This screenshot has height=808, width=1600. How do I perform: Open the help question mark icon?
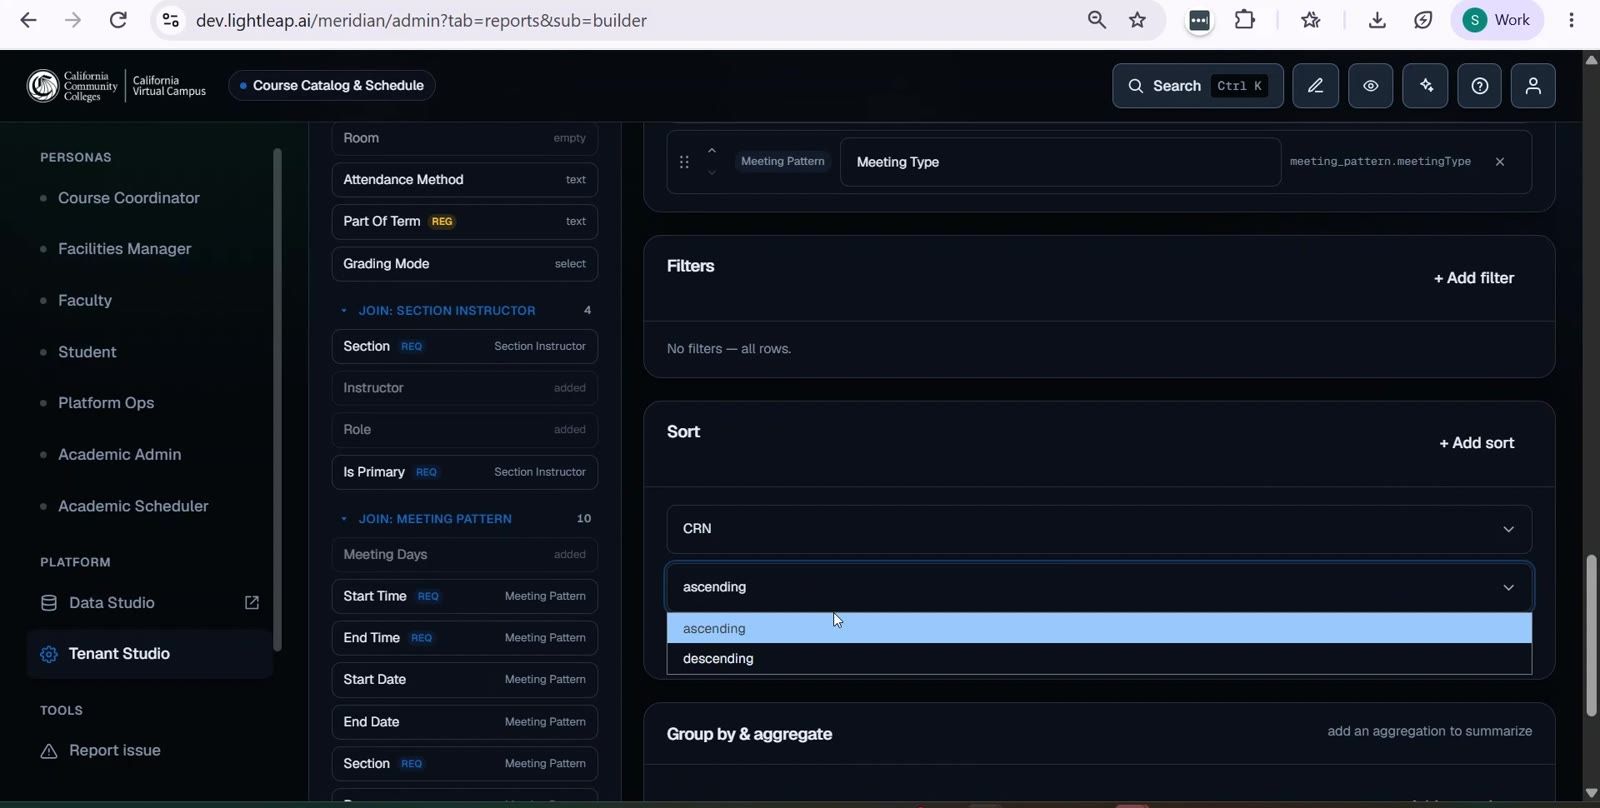click(x=1480, y=86)
